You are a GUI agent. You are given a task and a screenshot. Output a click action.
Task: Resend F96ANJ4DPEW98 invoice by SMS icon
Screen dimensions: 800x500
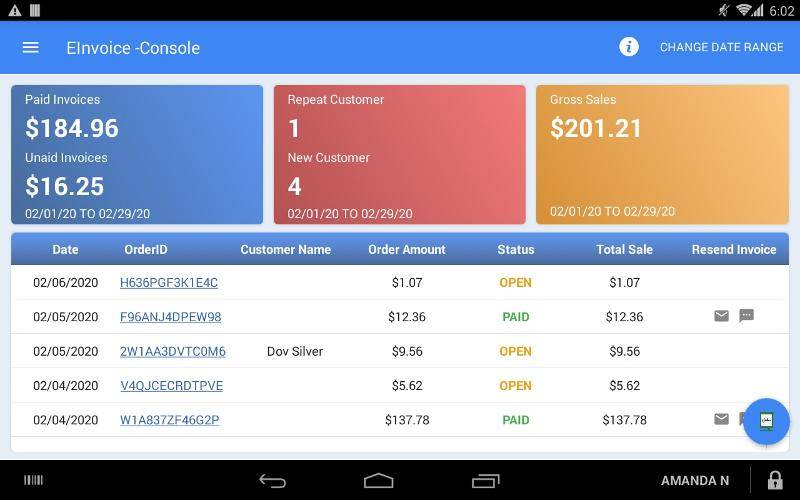(x=746, y=316)
